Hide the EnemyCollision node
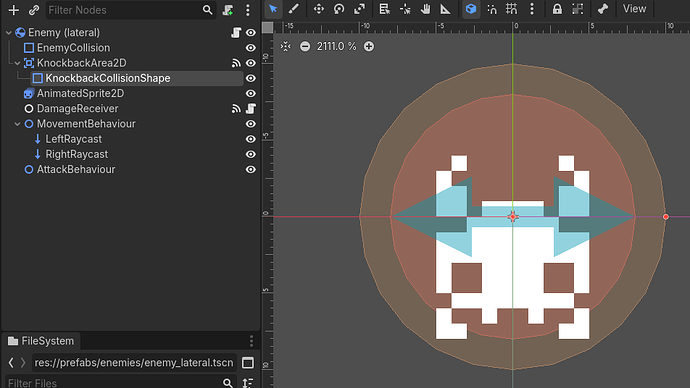The image size is (690, 388). point(251,48)
